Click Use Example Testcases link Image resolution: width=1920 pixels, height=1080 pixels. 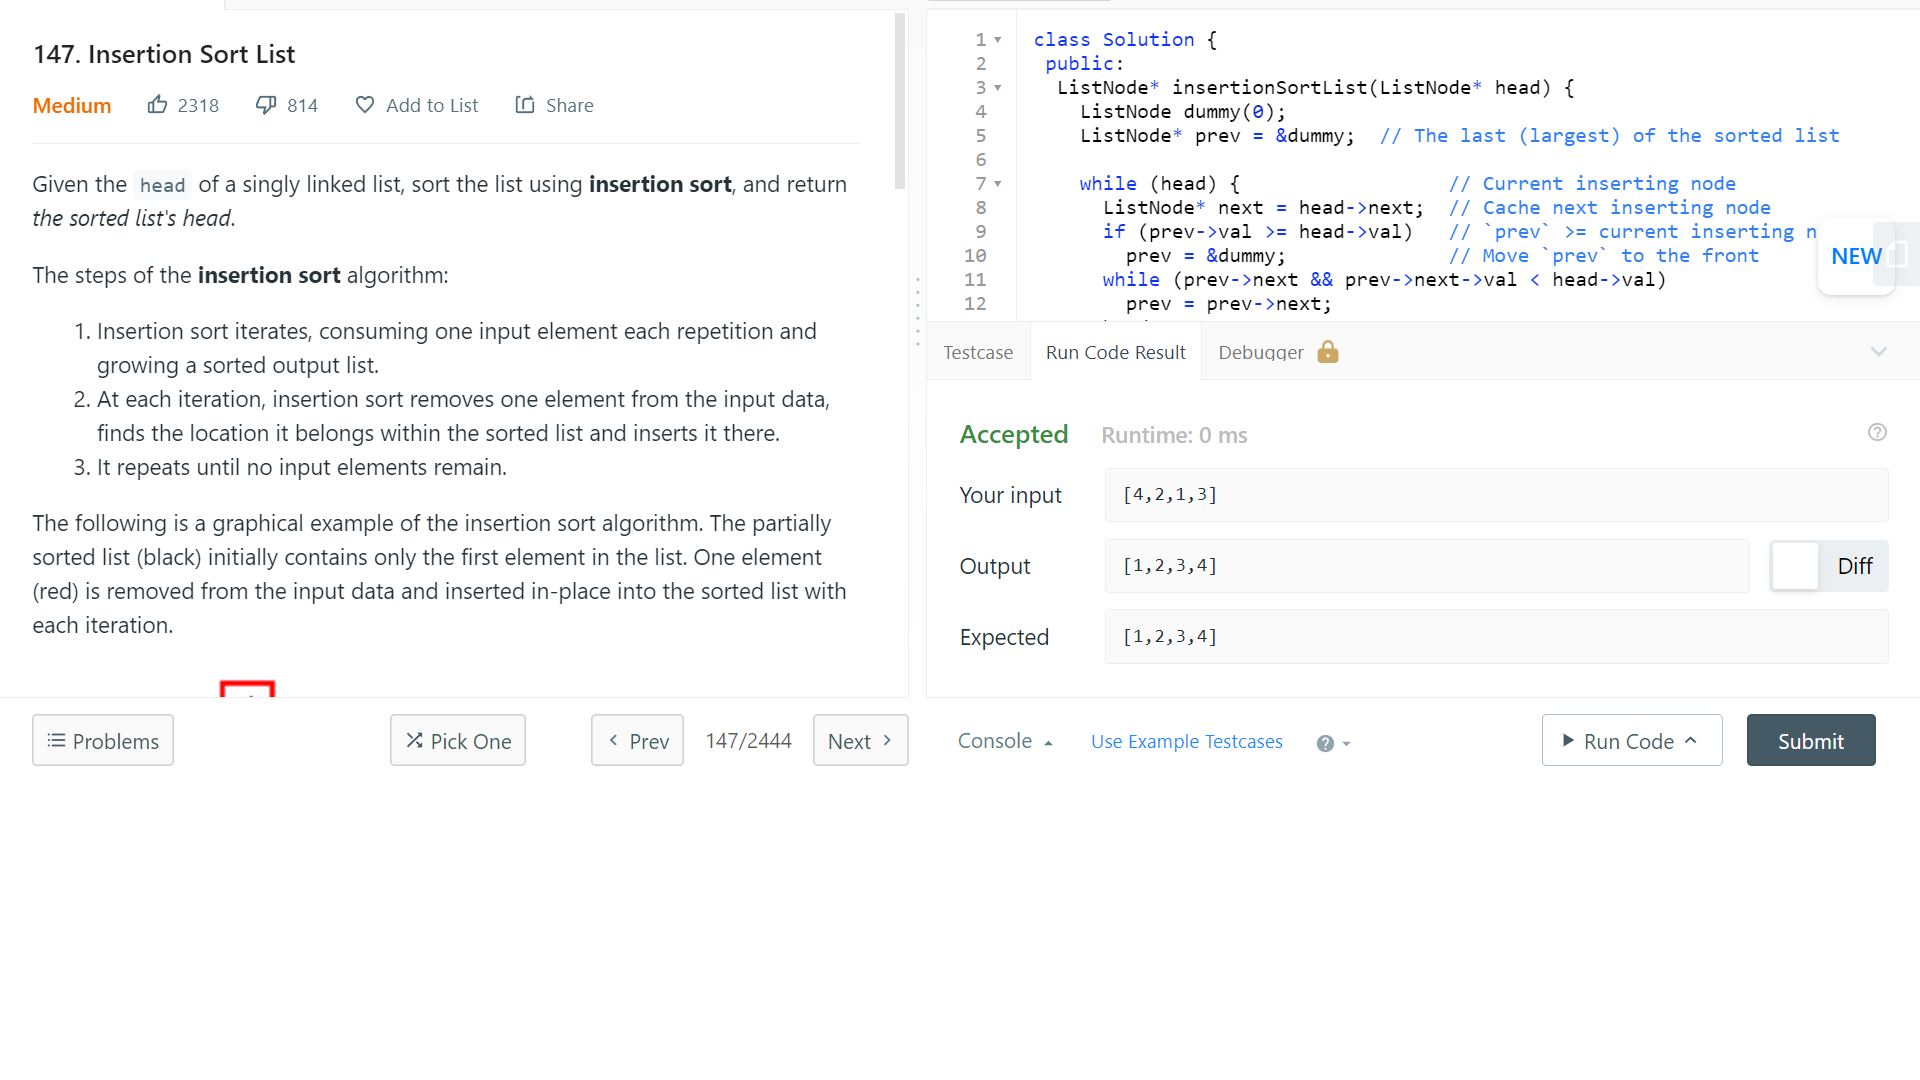tap(1186, 741)
